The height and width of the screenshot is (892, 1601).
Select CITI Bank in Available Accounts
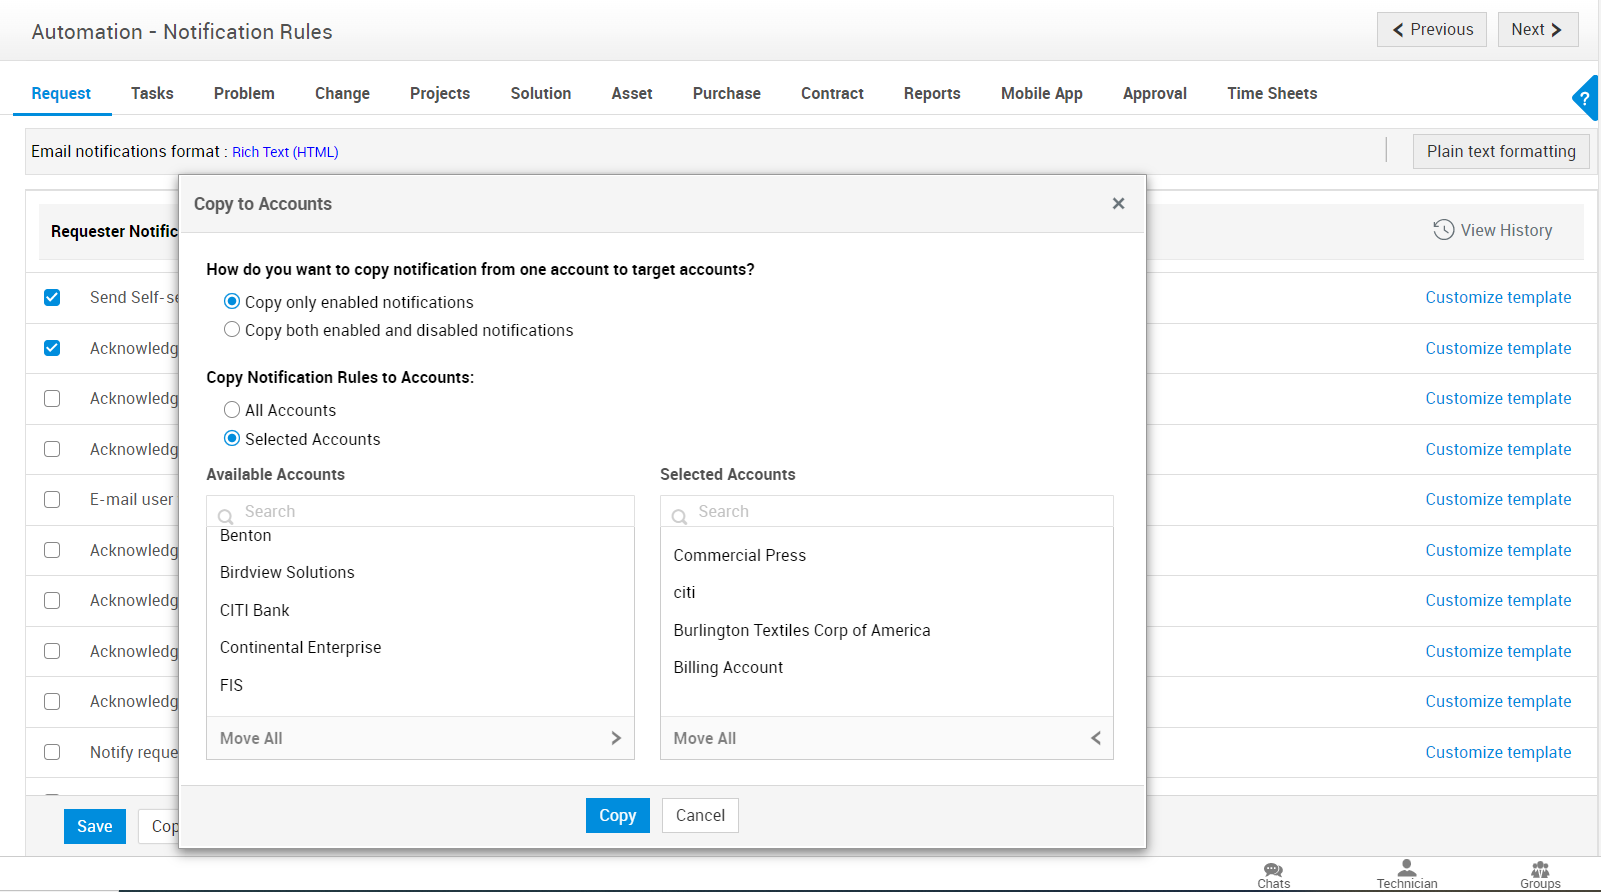pyautogui.click(x=255, y=610)
